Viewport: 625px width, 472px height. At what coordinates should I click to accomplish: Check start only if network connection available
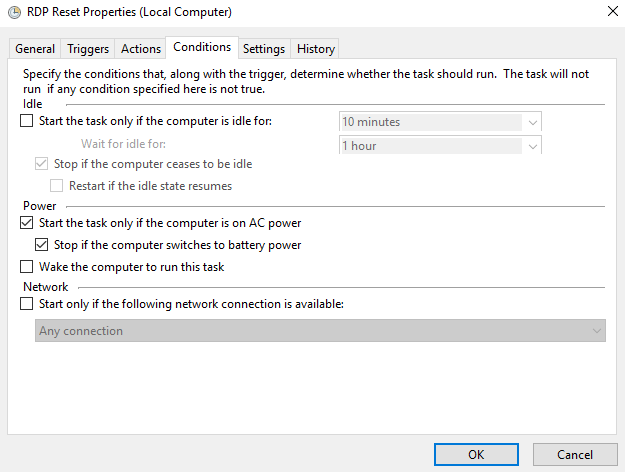pyautogui.click(x=27, y=304)
